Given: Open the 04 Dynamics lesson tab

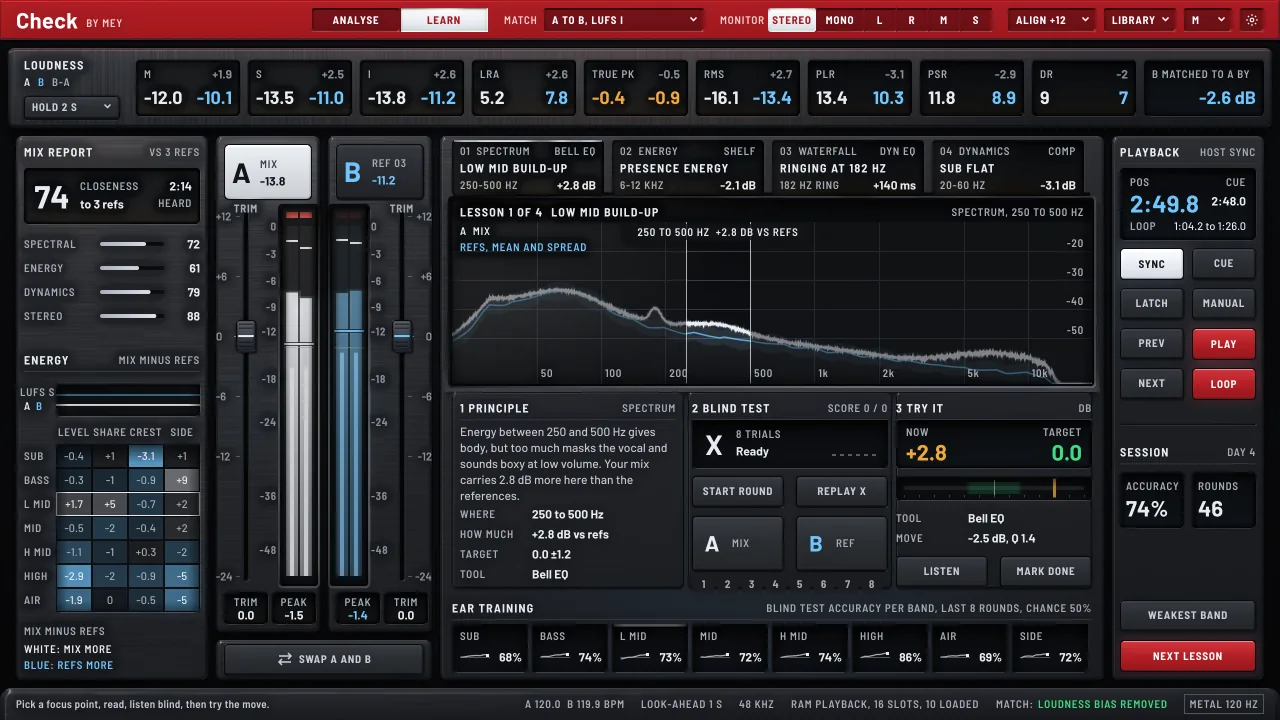Looking at the screenshot, I should pos(1007,168).
